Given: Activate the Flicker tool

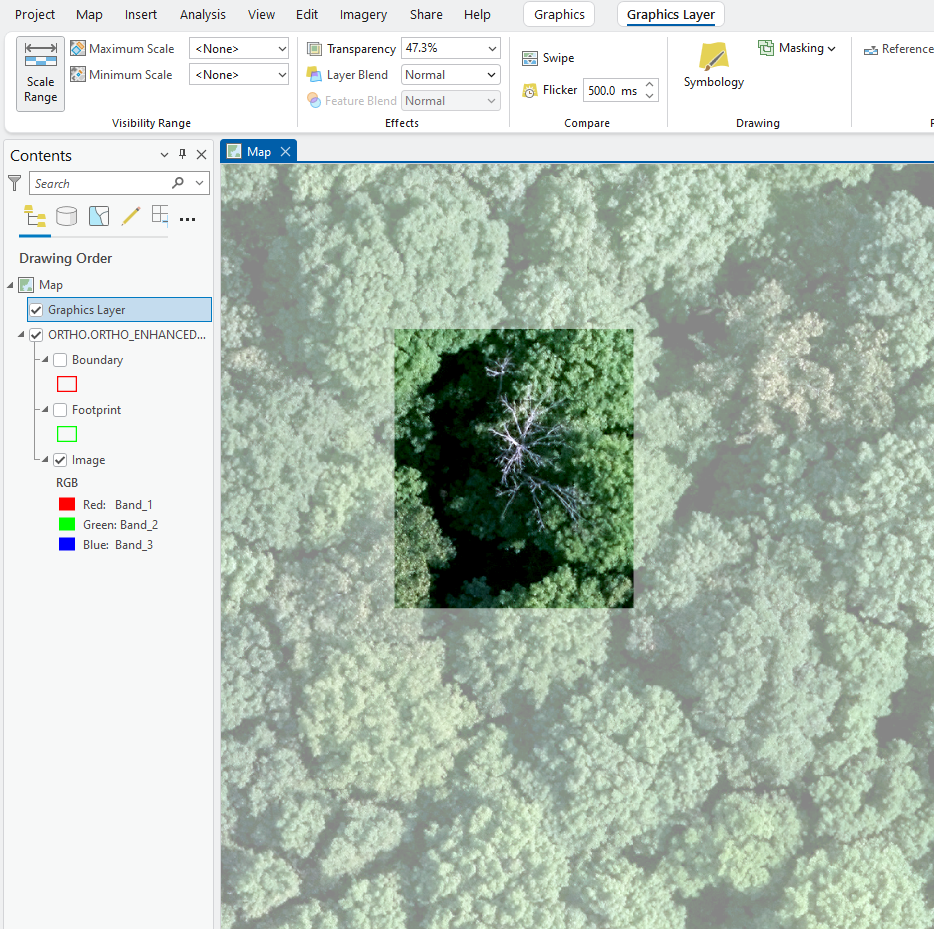Looking at the screenshot, I should point(550,90).
